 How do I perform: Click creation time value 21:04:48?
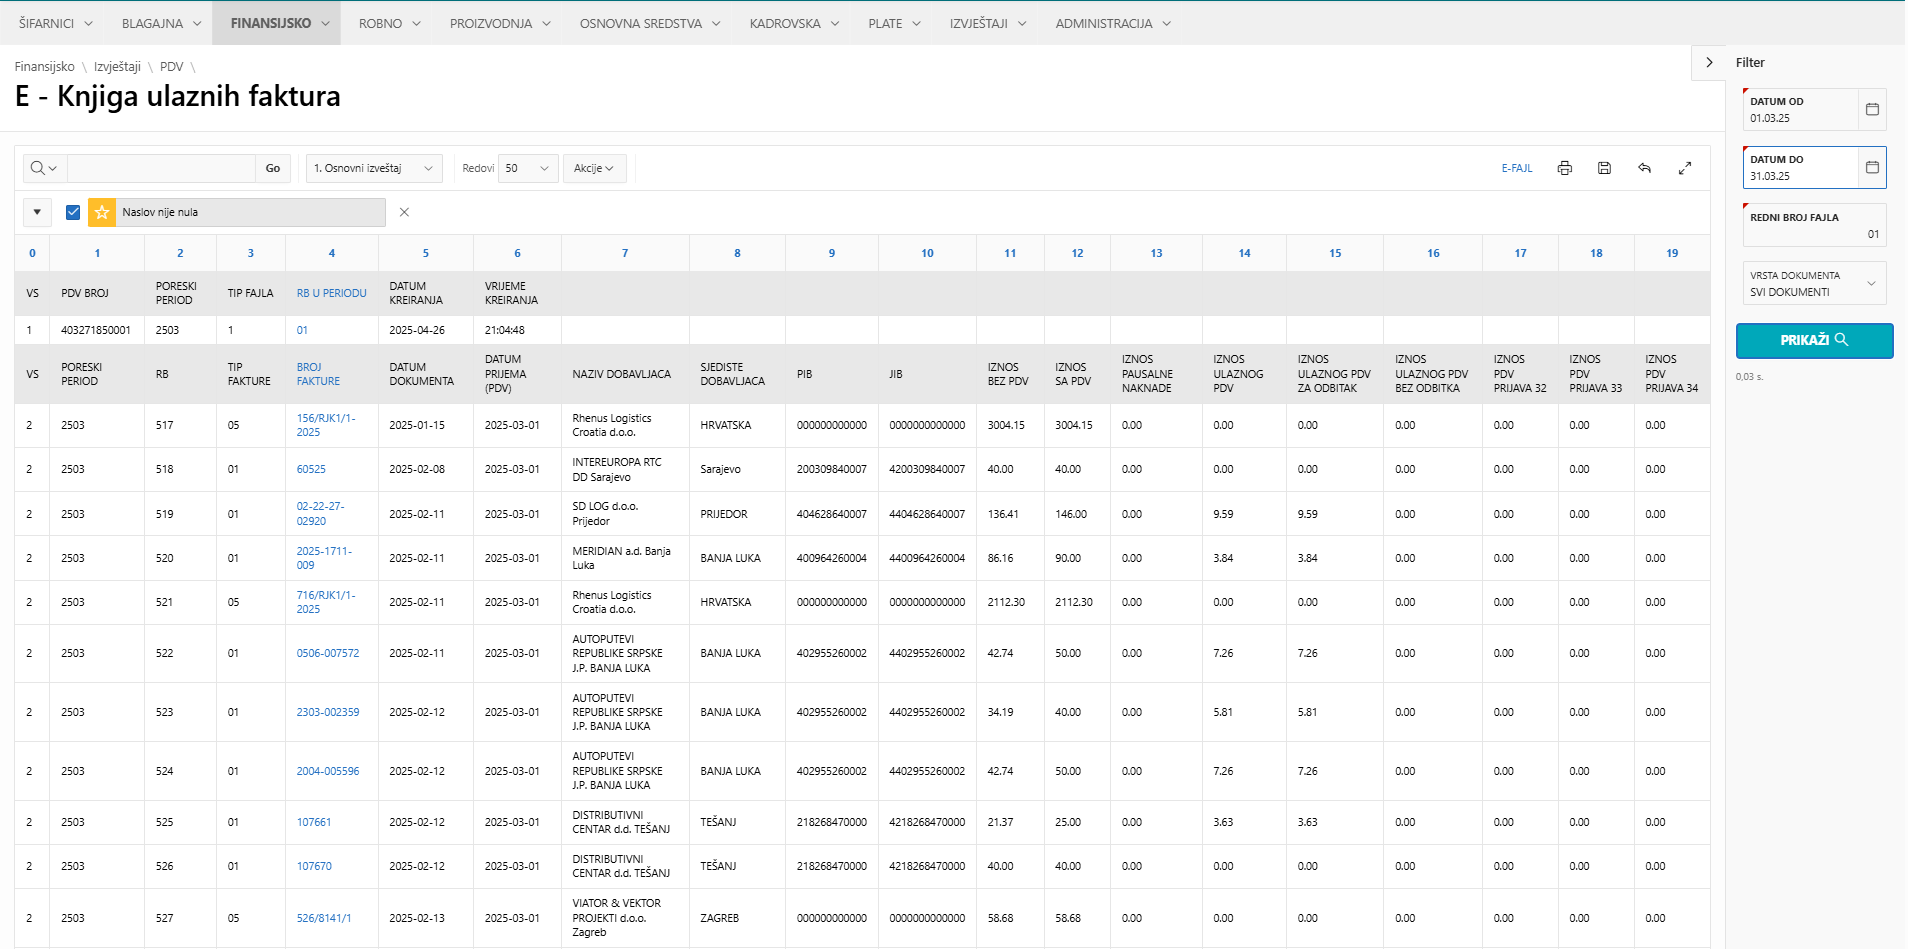(x=504, y=330)
